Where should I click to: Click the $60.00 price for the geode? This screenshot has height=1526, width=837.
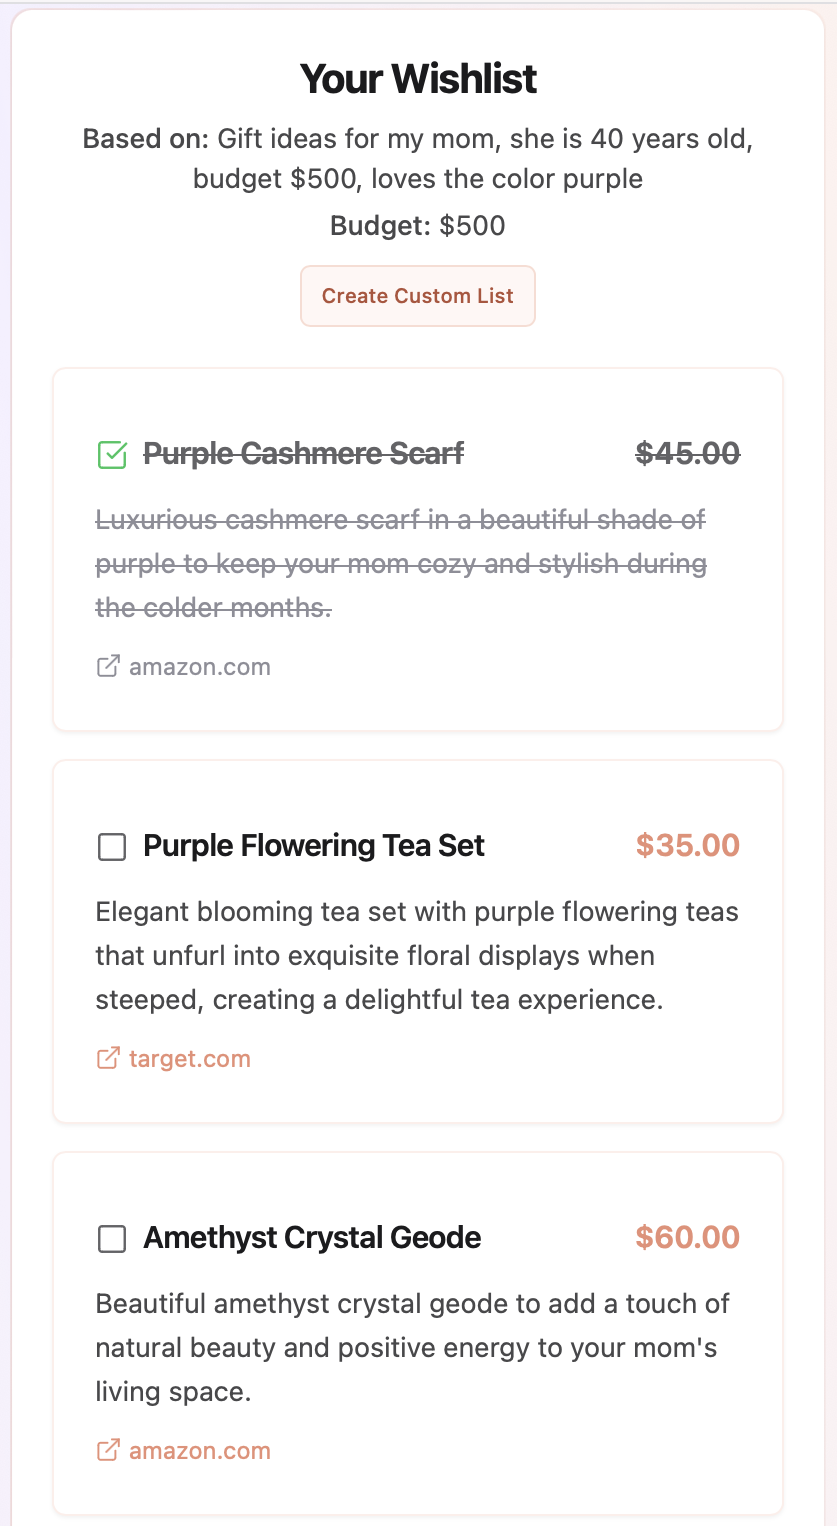[687, 1238]
